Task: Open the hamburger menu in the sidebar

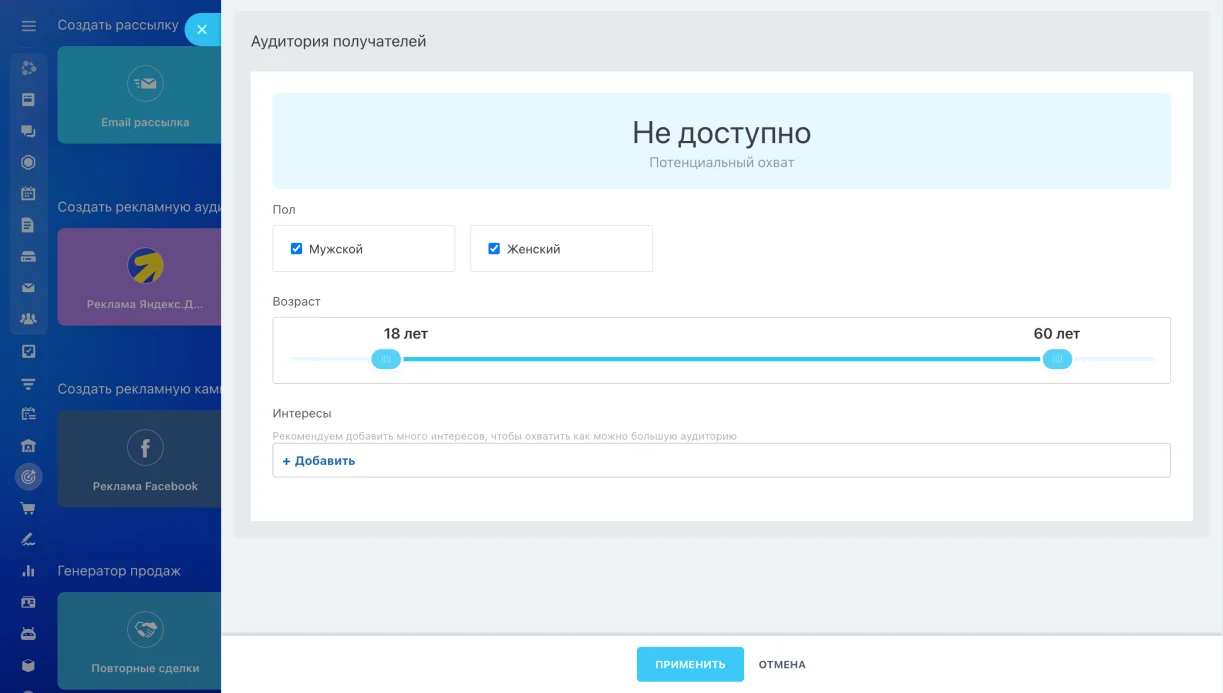Action: (x=28, y=26)
